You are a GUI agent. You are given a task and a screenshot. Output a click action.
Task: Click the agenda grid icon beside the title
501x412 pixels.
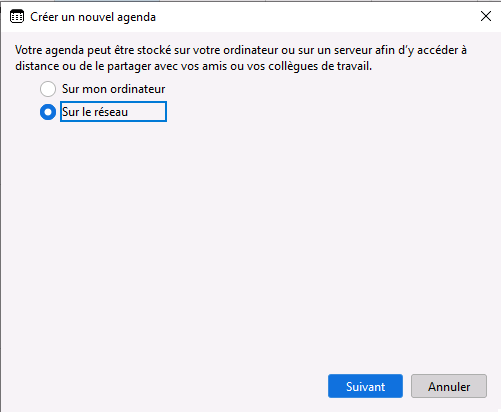[x=17, y=17]
